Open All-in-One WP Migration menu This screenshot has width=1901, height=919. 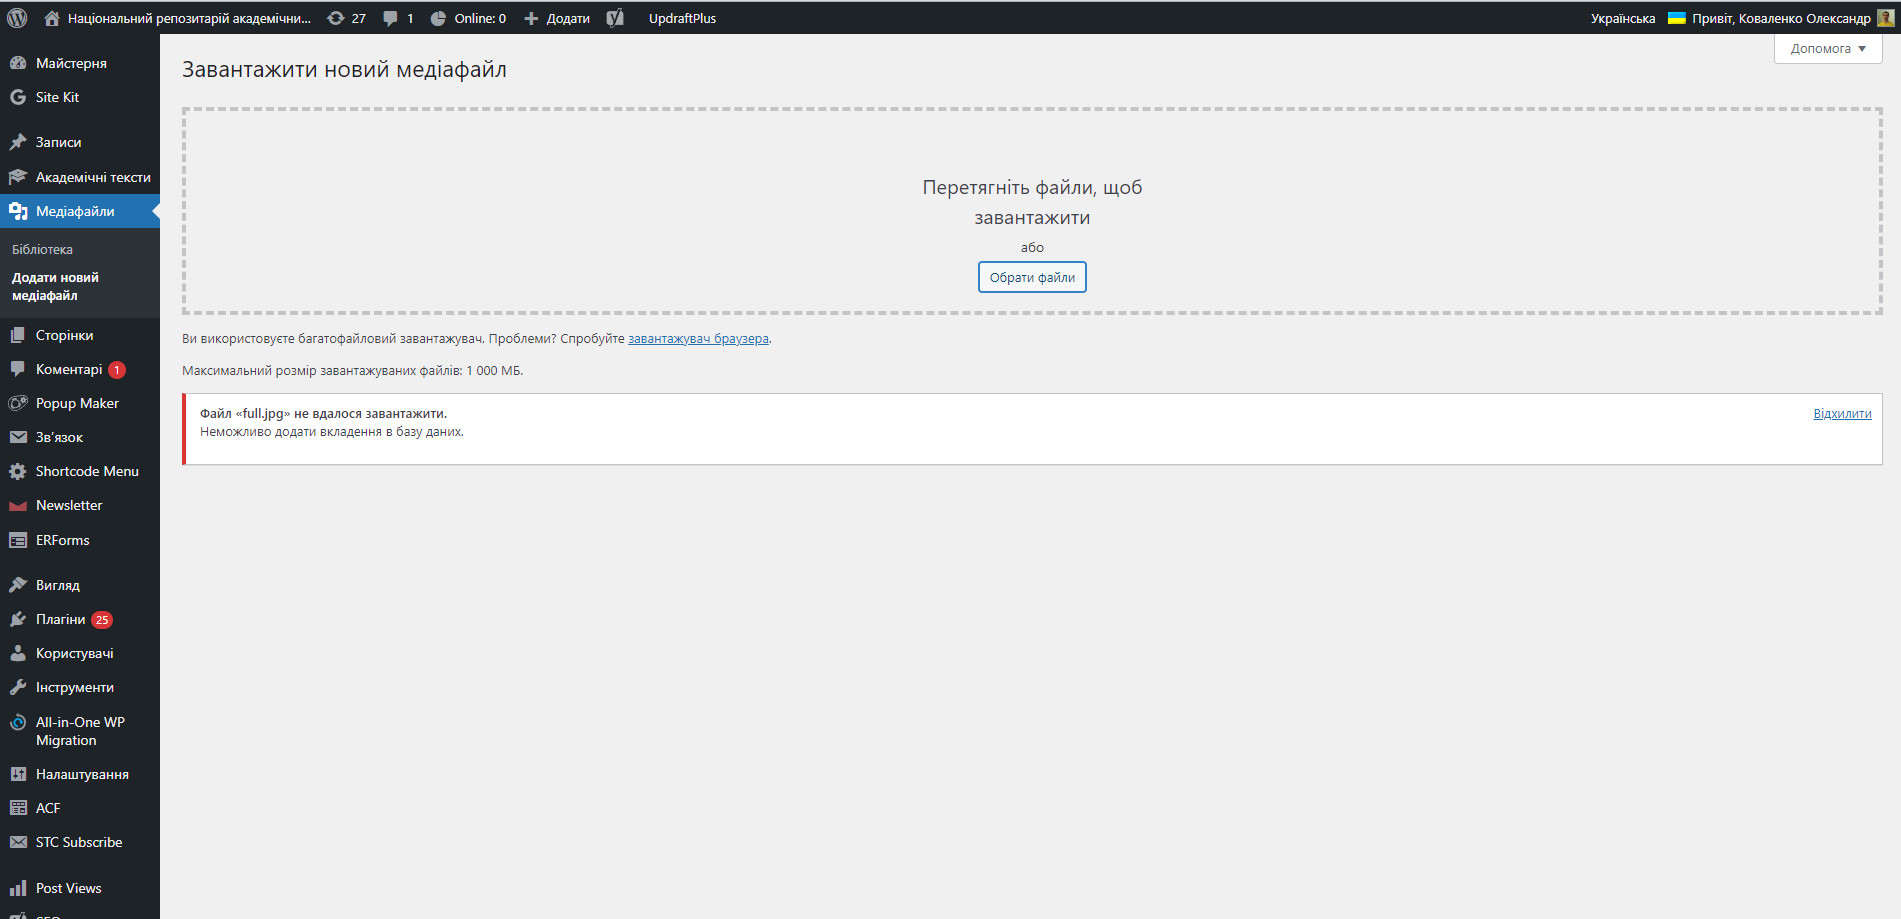pos(79,731)
